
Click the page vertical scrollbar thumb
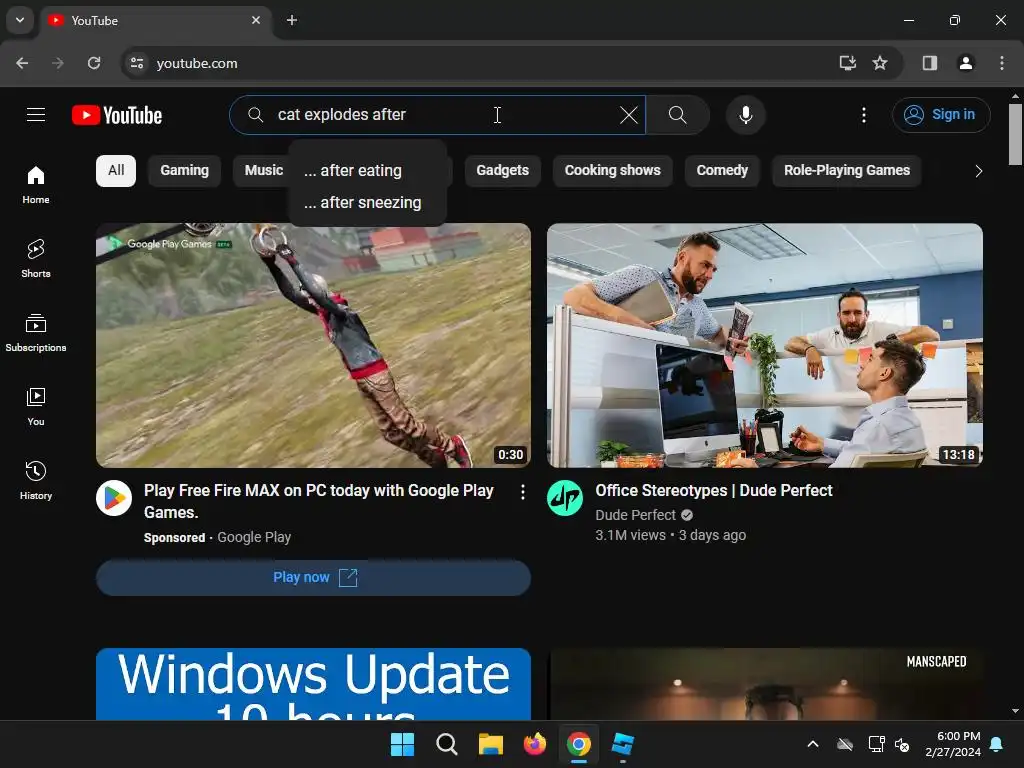[1015, 135]
